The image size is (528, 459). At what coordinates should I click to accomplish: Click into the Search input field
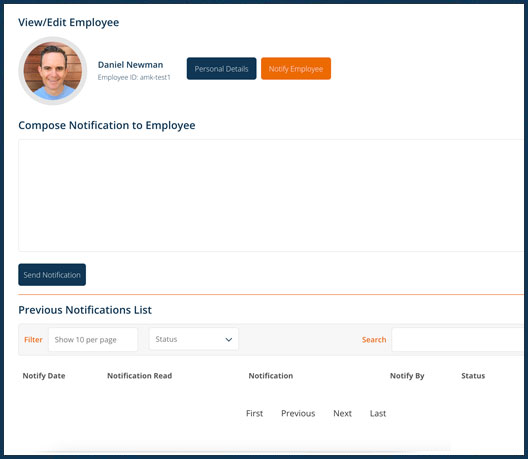(458, 339)
